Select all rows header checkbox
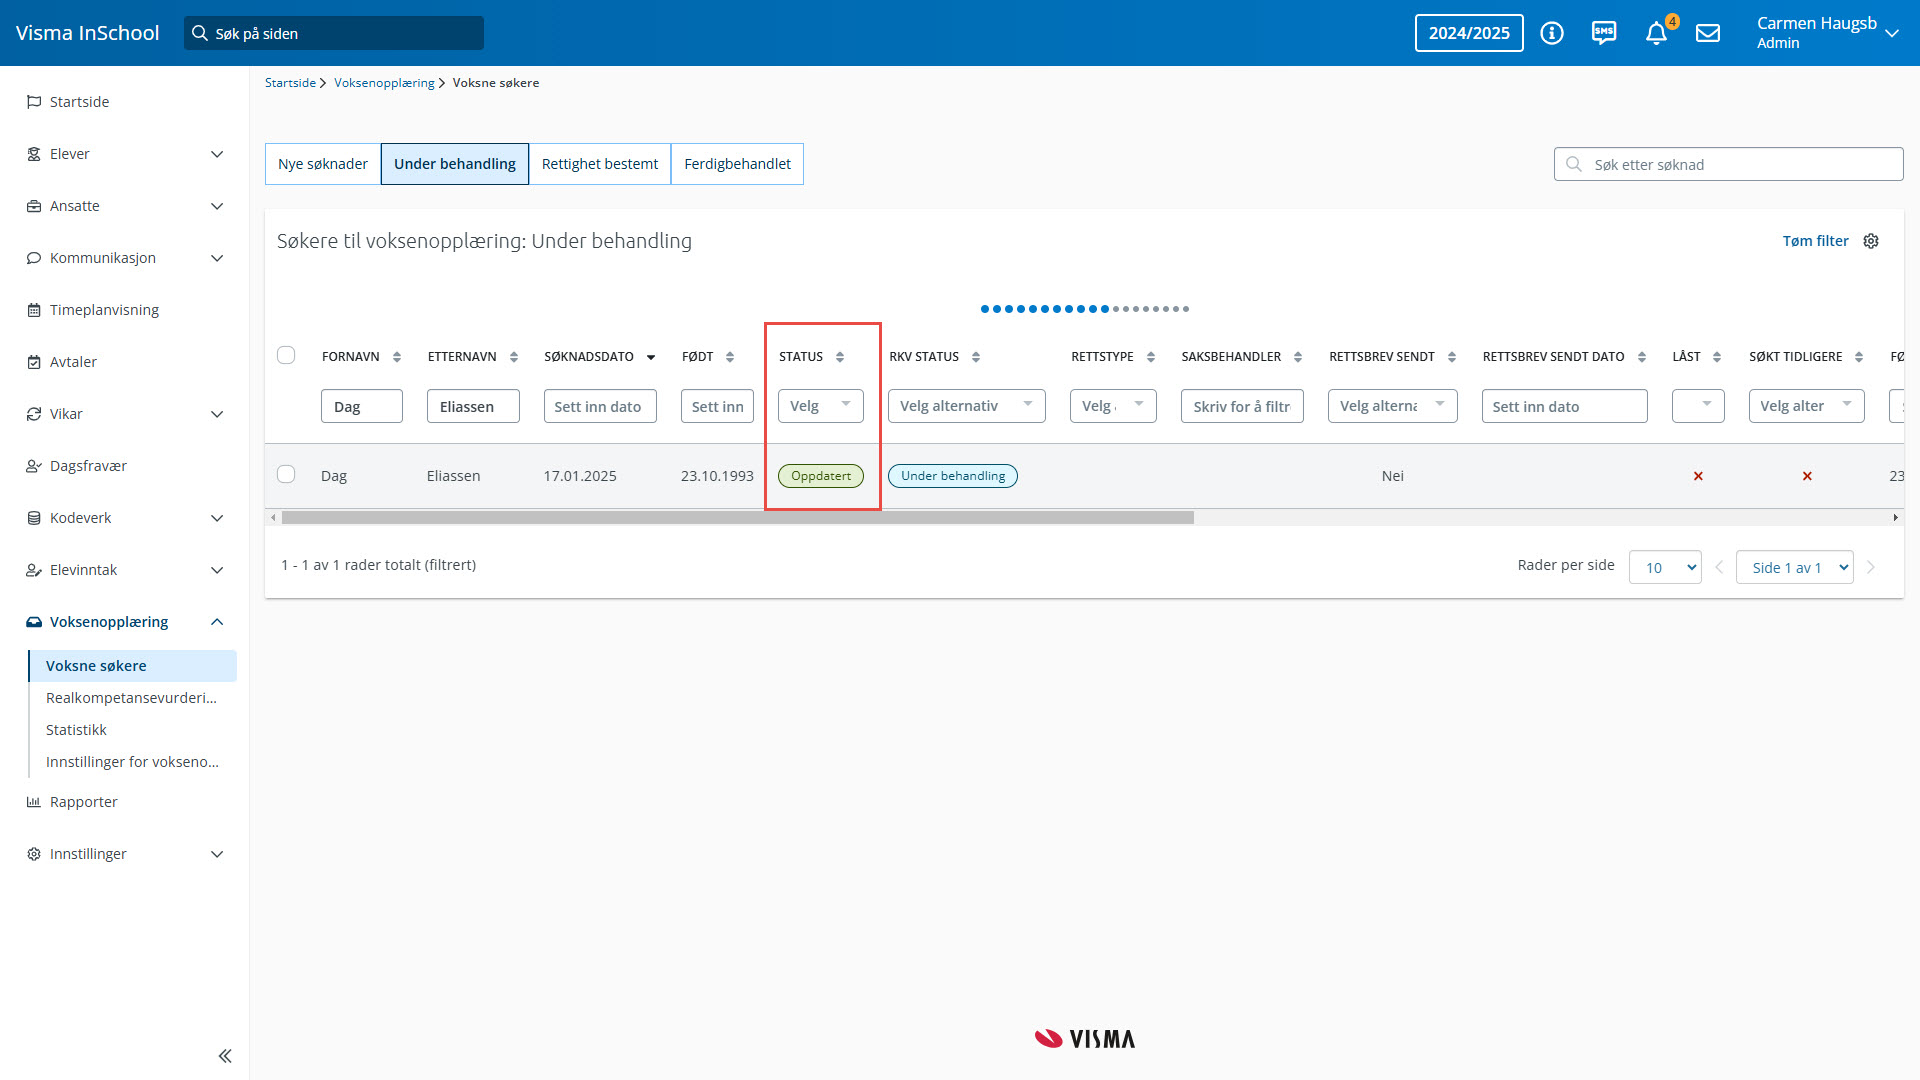 click(286, 355)
